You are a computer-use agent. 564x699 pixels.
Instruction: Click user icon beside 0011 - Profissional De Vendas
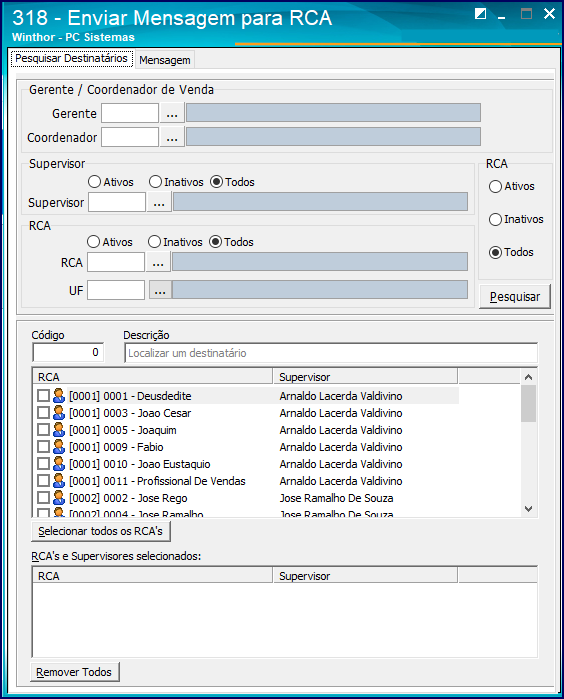pyautogui.click(x=58, y=481)
